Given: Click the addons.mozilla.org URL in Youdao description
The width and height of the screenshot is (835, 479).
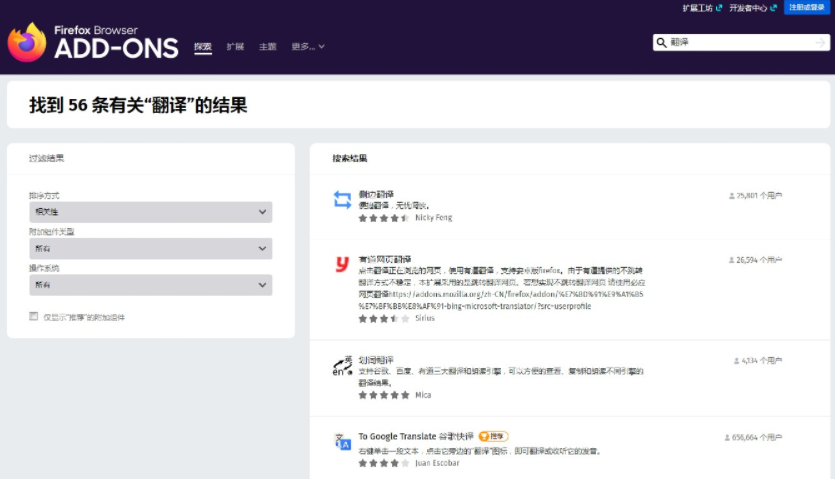Looking at the screenshot, I should pyautogui.click(x=501, y=300).
